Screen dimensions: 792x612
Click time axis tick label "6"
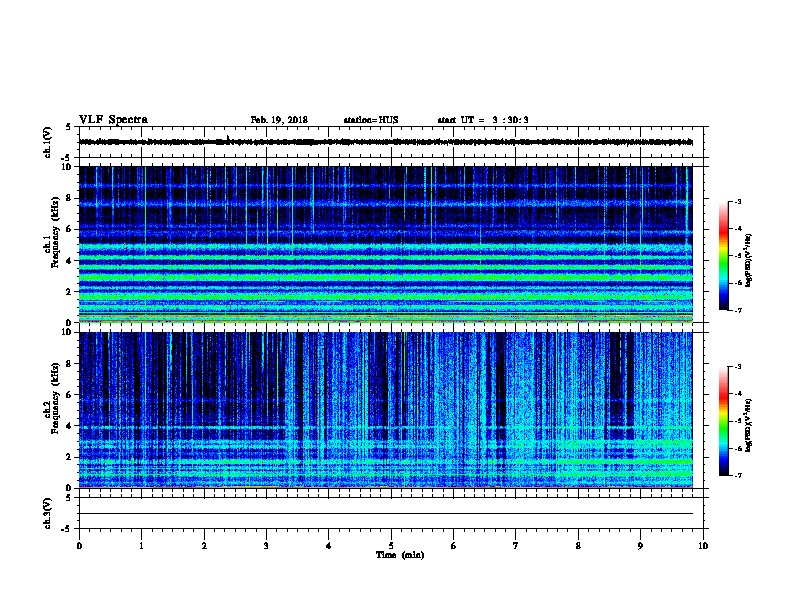click(454, 546)
